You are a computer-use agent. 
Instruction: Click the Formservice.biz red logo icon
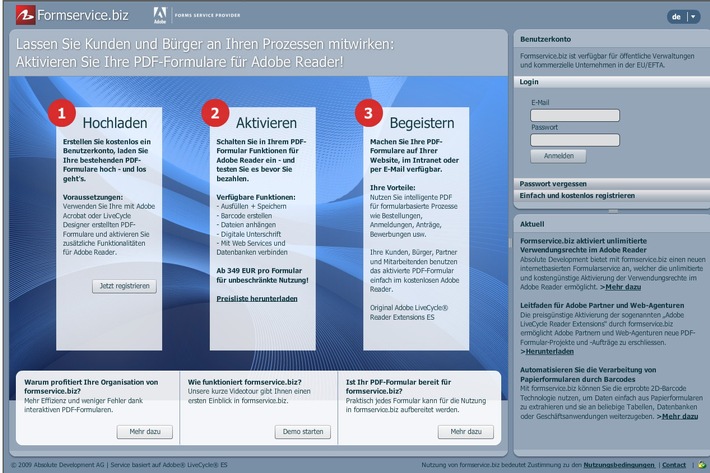(25, 15)
